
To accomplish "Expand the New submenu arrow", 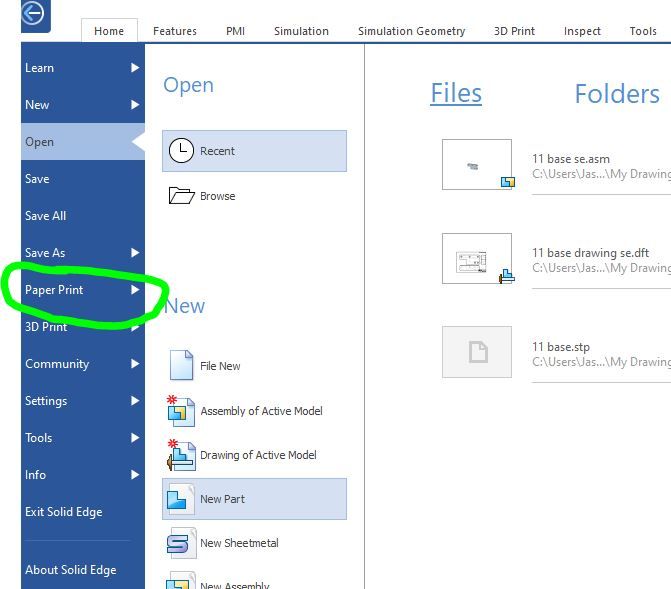I will [135, 104].
